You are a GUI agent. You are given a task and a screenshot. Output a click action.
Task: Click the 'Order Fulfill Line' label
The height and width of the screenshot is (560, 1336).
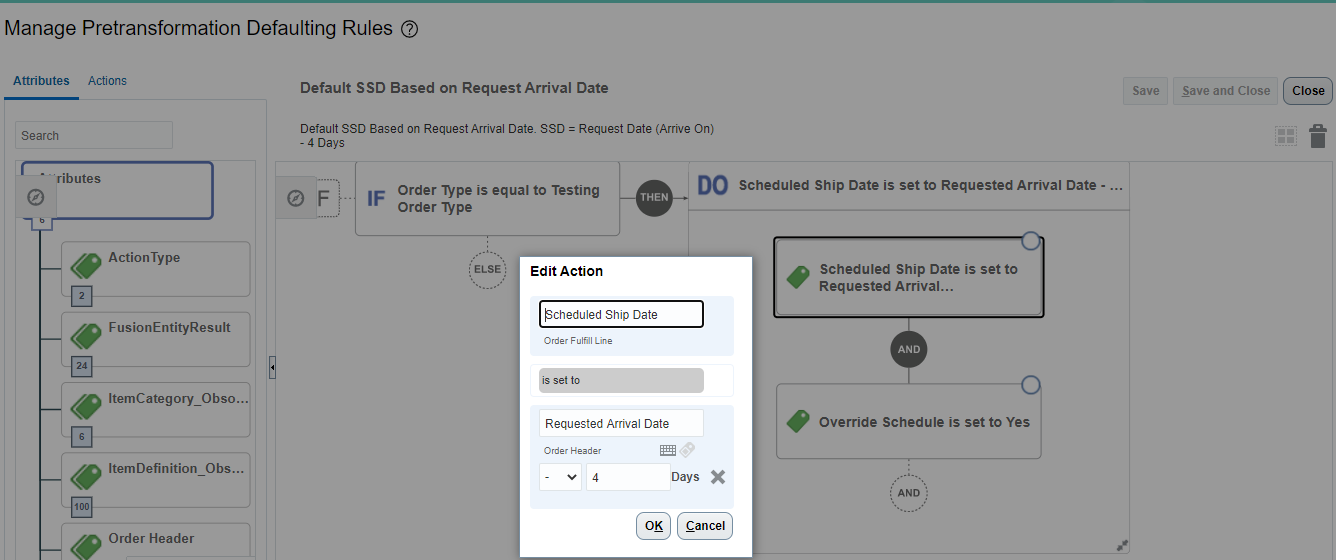click(x=578, y=341)
